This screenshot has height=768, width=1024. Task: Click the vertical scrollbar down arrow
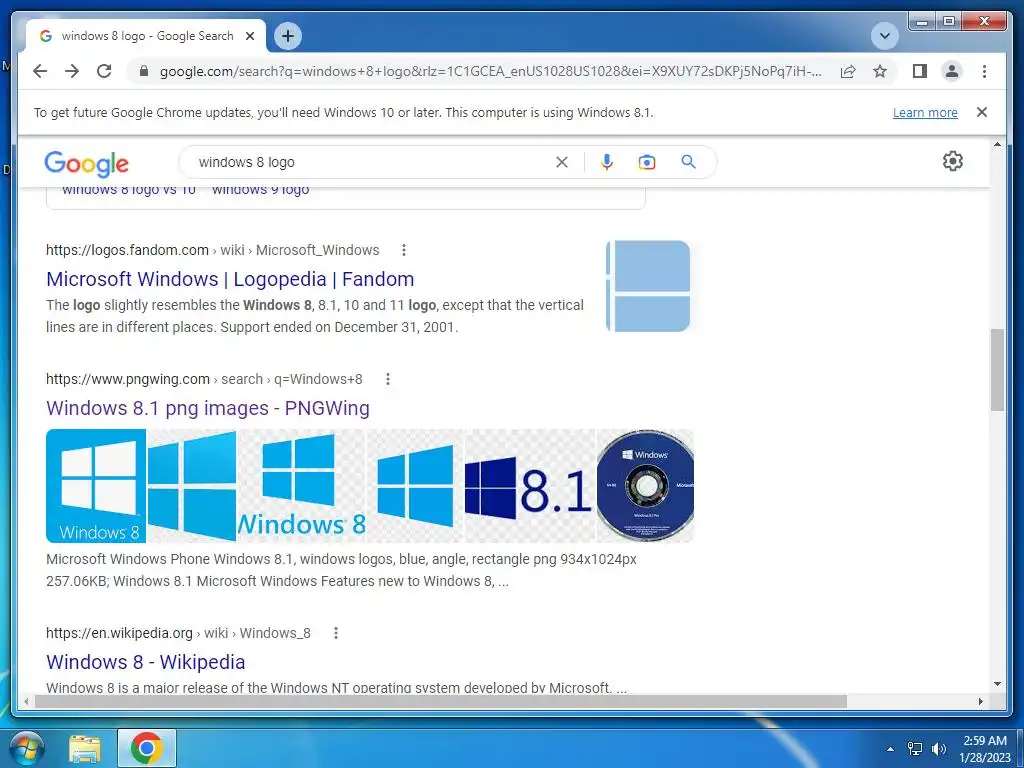(x=997, y=684)
